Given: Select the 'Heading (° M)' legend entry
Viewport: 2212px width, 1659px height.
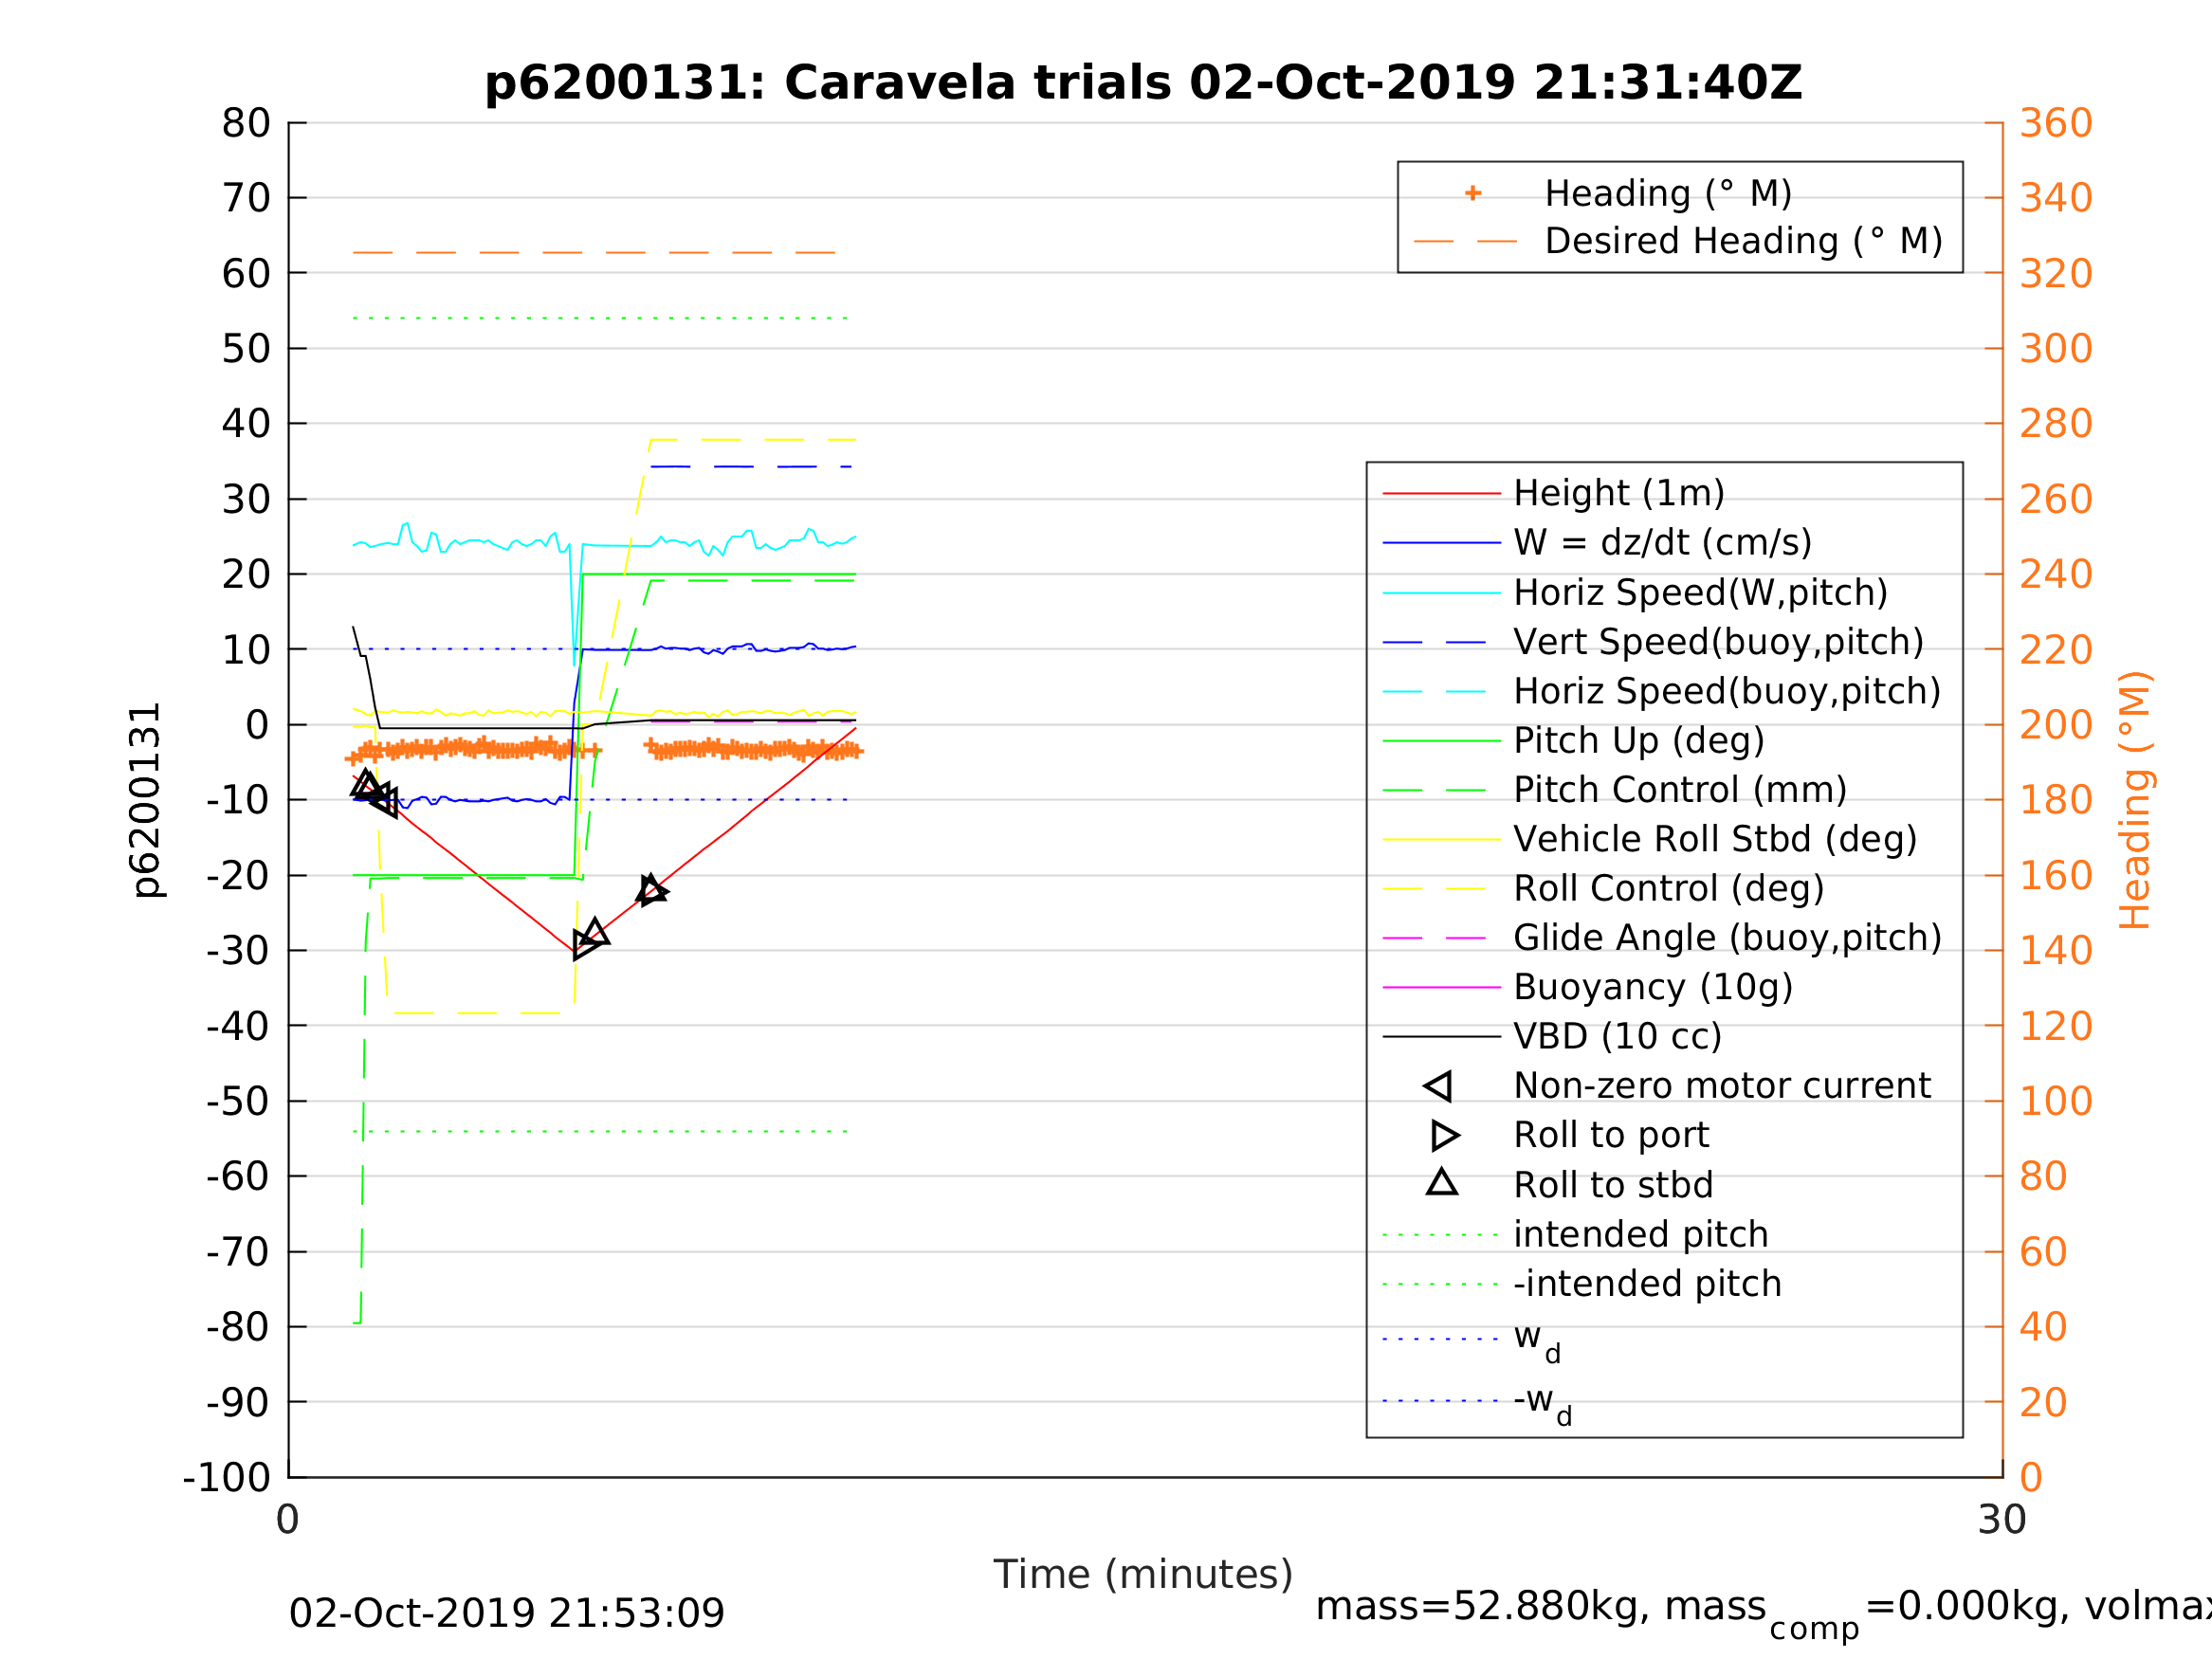Looking at the screenshot, I should pyautogui.click(x=1668, y=193).
